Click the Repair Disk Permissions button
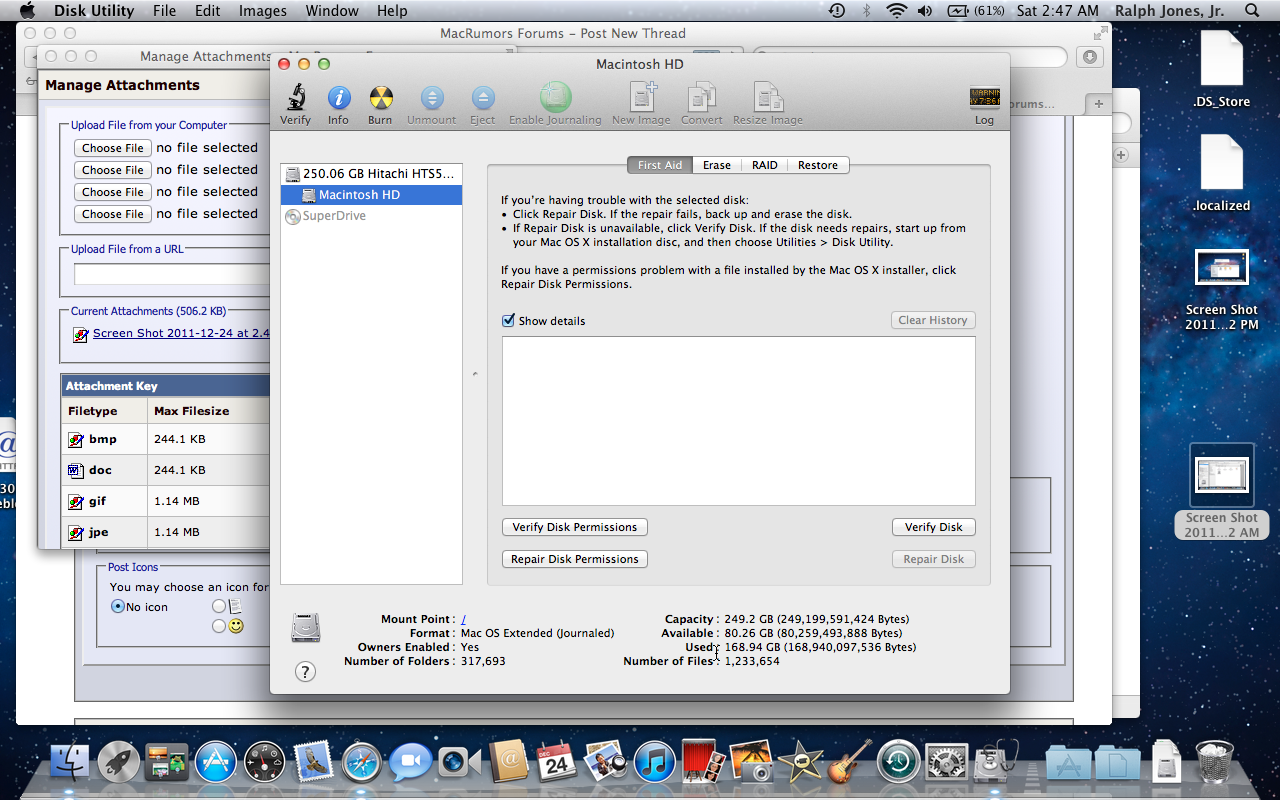Viewport: 1280px width, 800px height. pos(575,559)
